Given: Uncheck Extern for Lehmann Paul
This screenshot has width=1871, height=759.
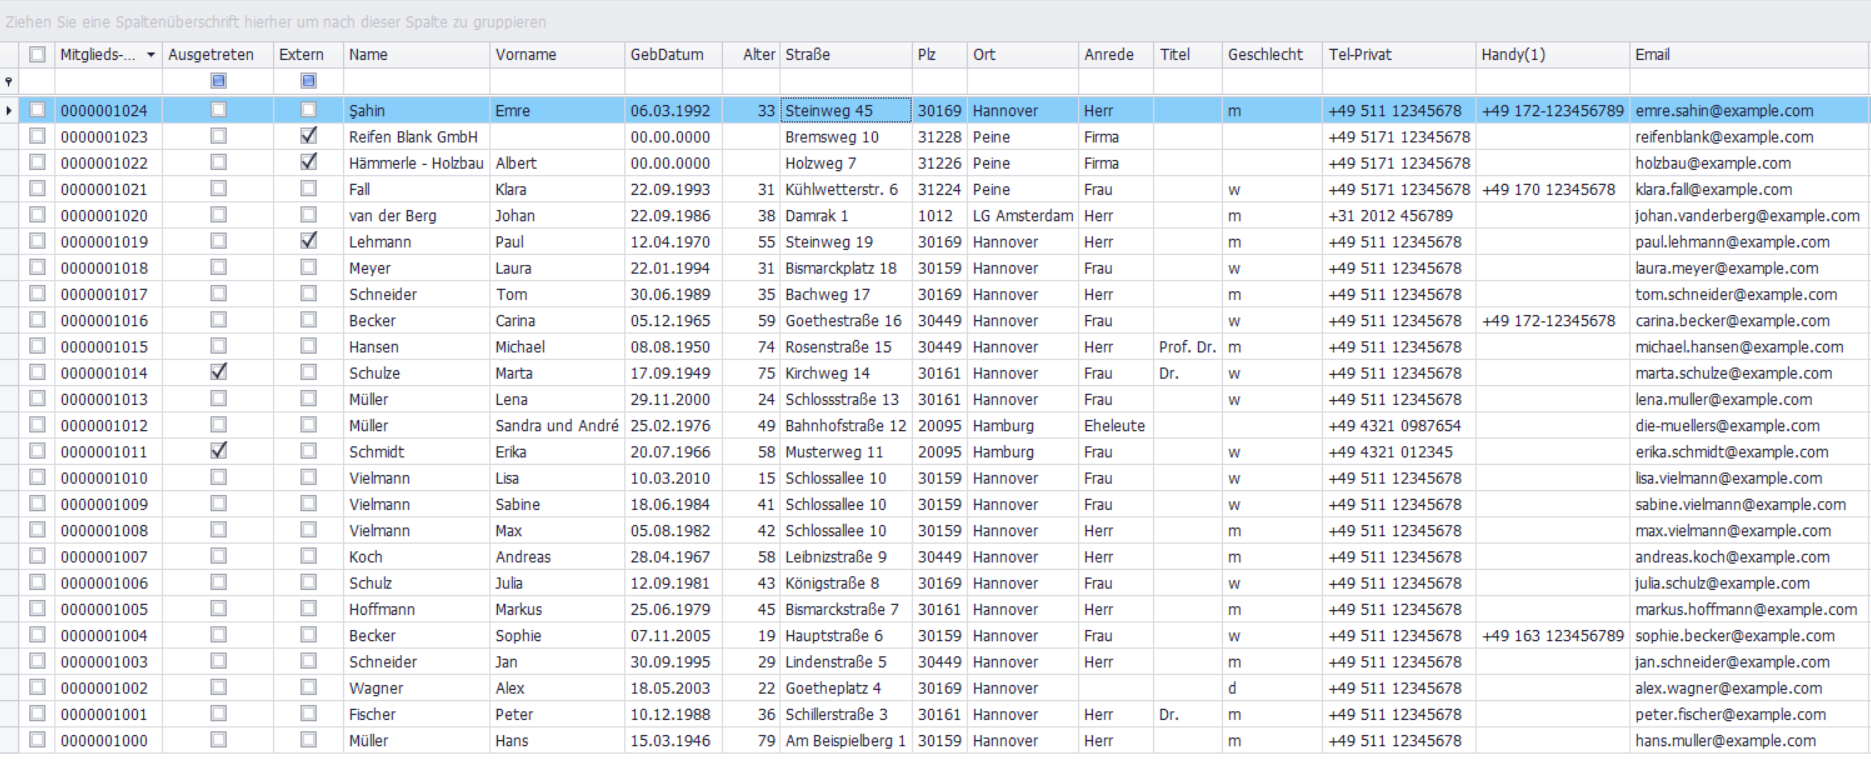Looking at the screenshot, I should (x=309, y=241).
